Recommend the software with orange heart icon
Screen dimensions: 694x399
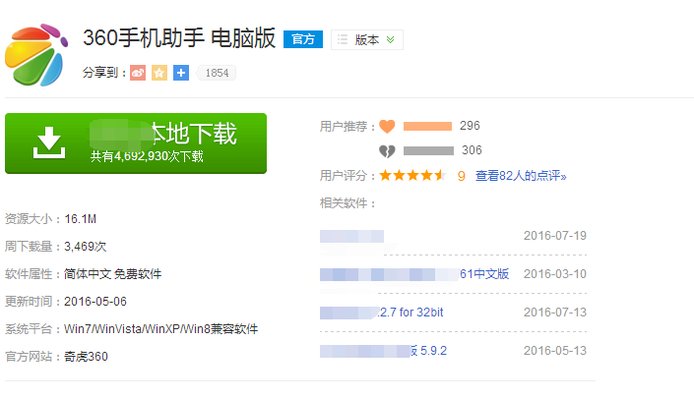click(387, 126)
